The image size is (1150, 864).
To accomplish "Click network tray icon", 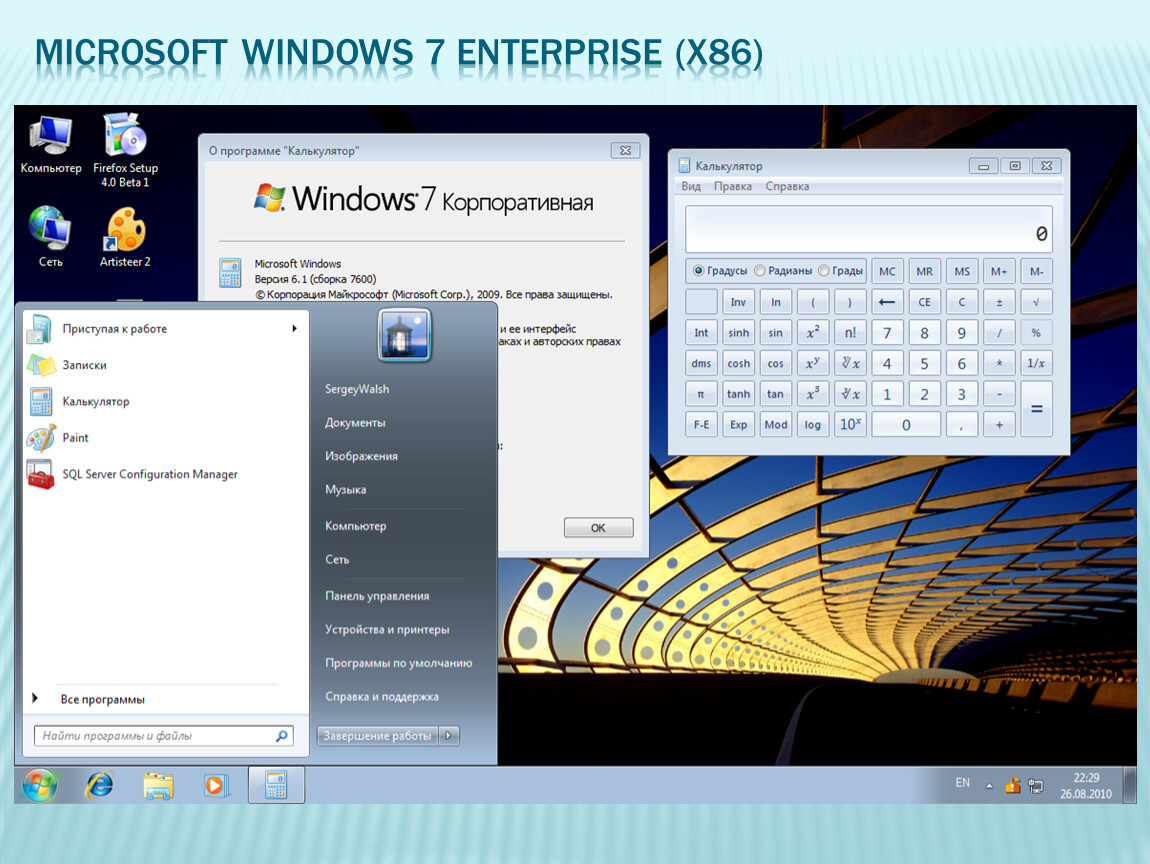I will (x=1036, y=786).
